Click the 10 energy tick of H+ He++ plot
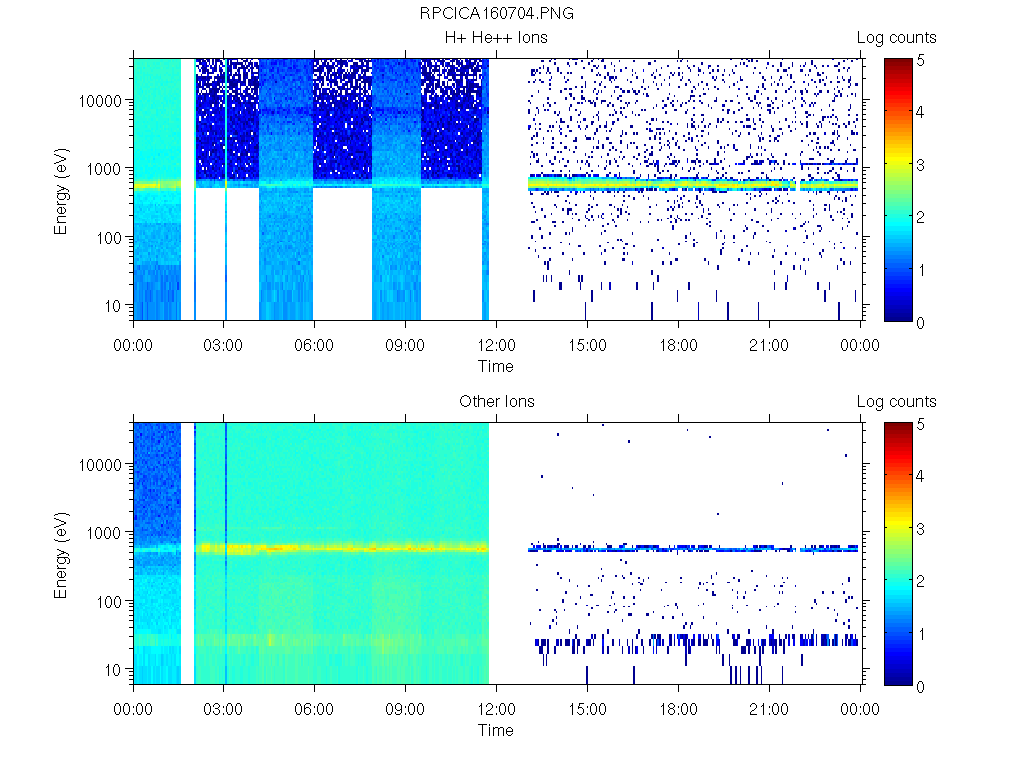 click(112, 306)
